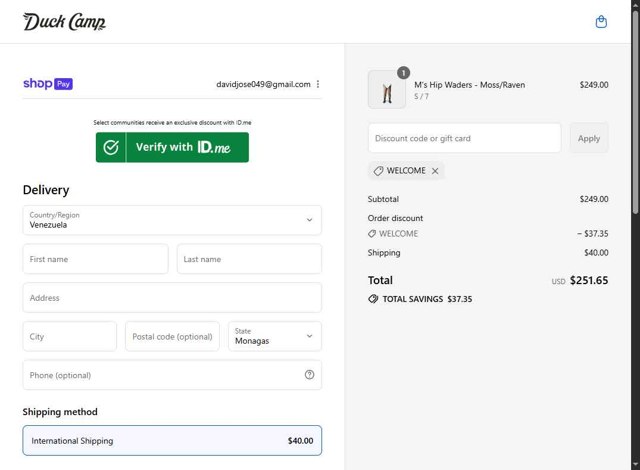Focus the First name field
The image size is (640, 470).
pyautogui.click(x=96, y=259)
